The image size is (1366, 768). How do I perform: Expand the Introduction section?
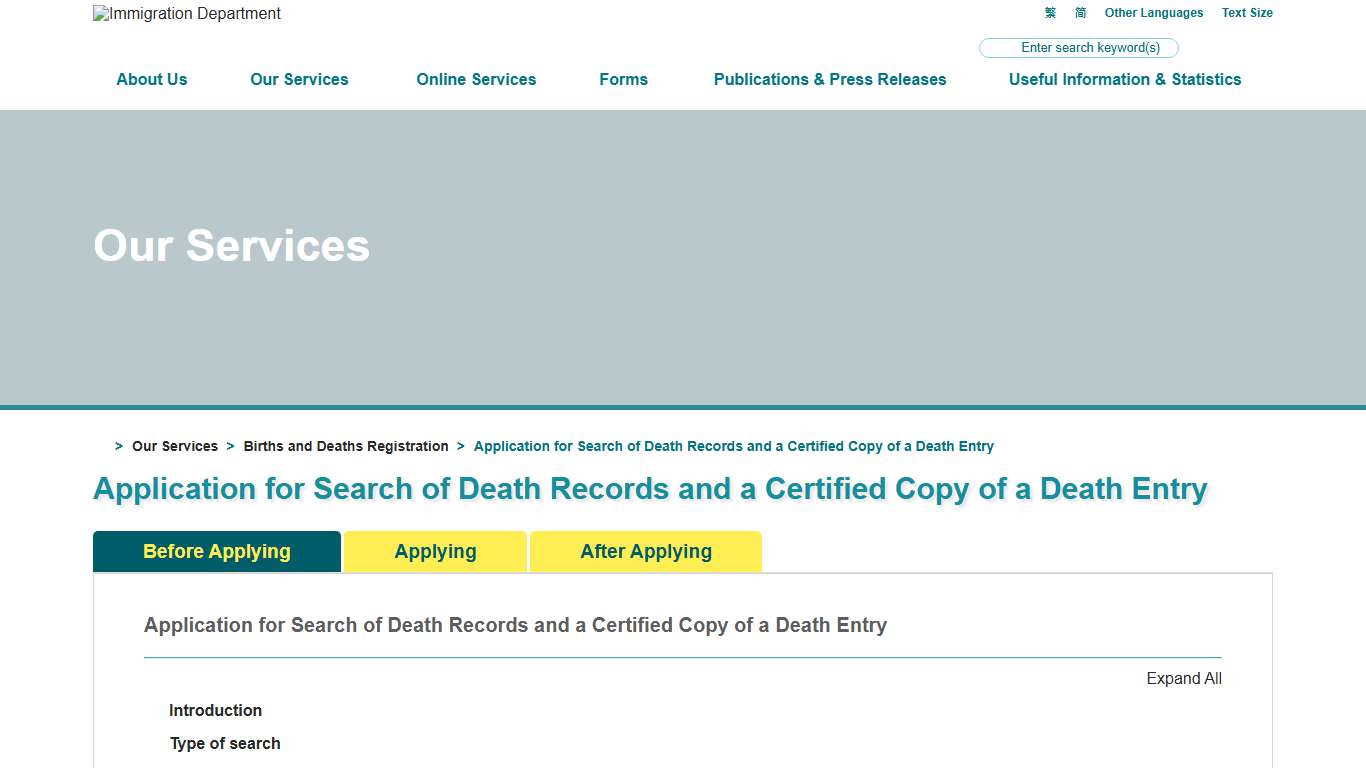click(x=215, y=710)
